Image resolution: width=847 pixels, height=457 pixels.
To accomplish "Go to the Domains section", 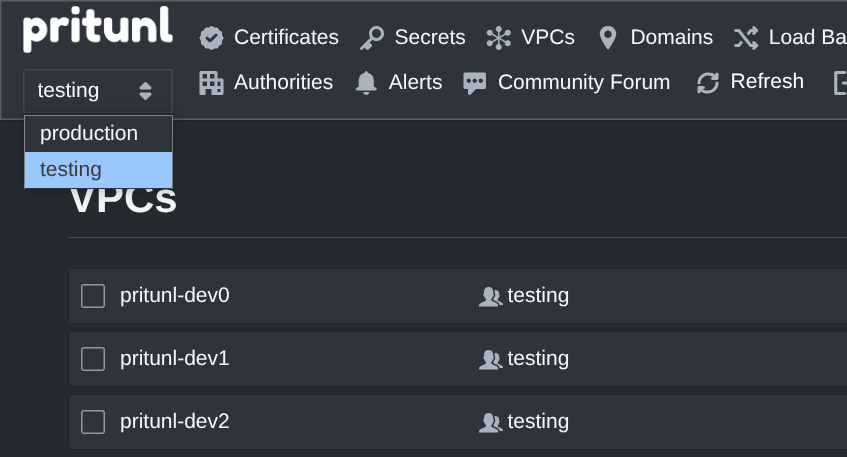I will pos(671,38).
